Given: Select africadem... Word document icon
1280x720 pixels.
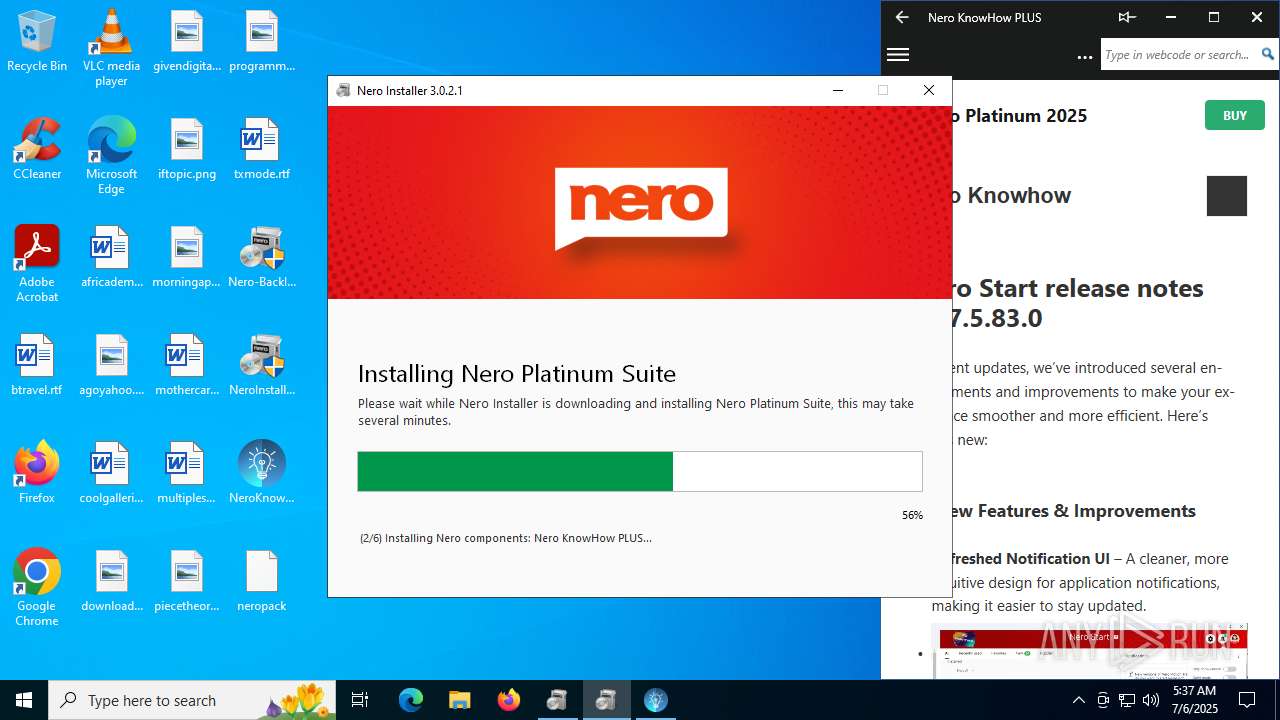Looking at the screenshot, I should pos(111,256).
